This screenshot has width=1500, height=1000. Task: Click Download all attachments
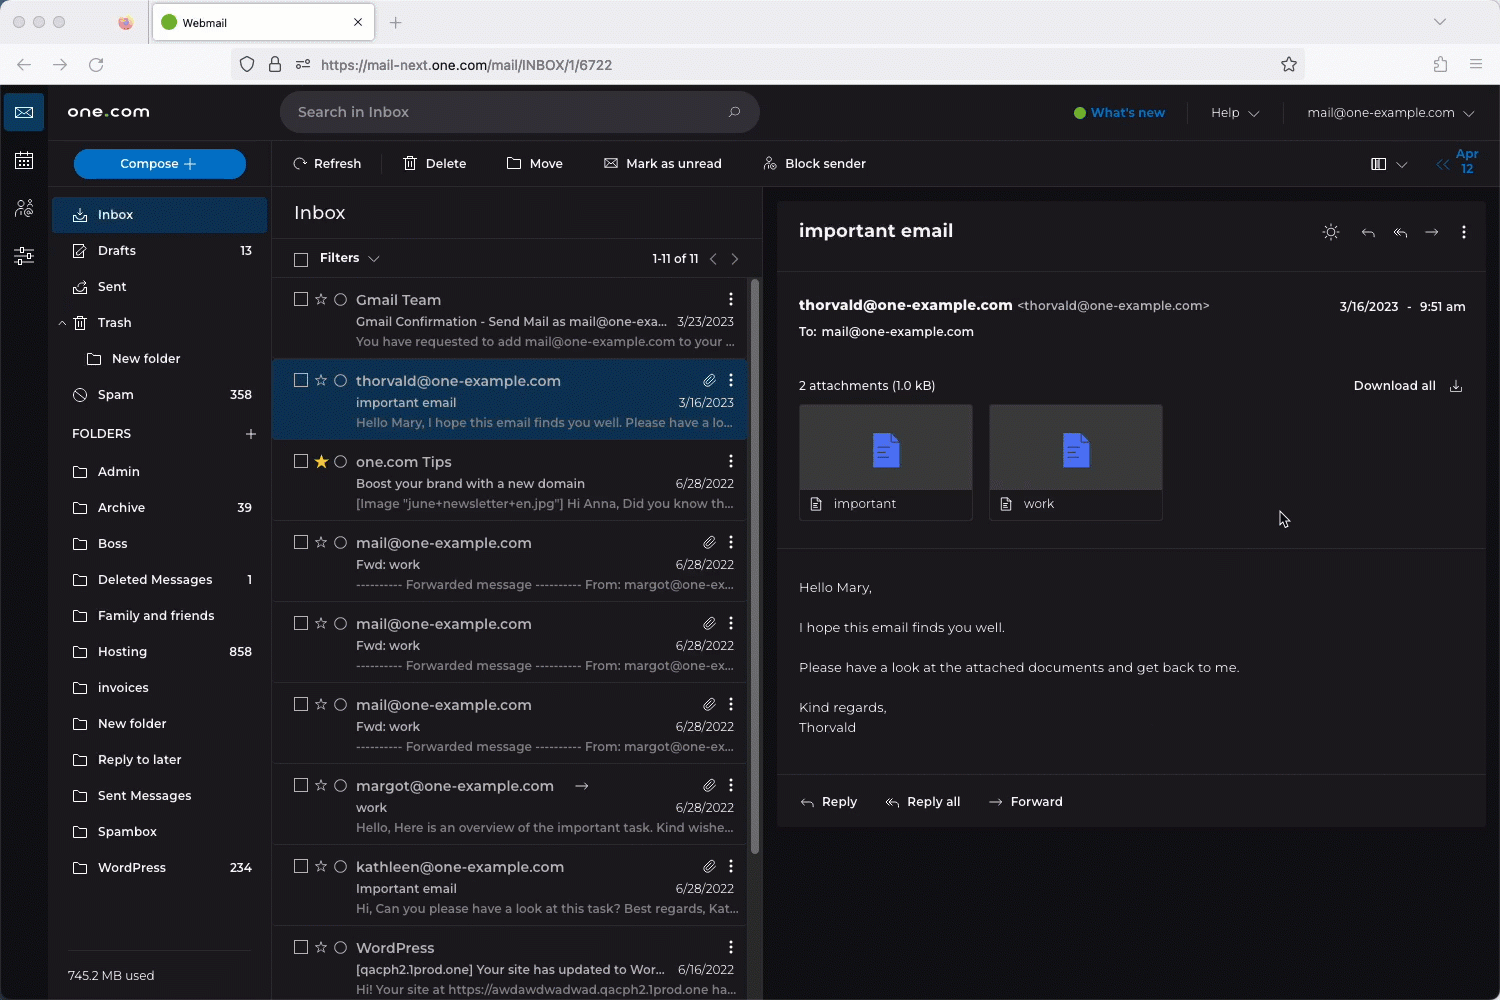[x=1406, y=386]
